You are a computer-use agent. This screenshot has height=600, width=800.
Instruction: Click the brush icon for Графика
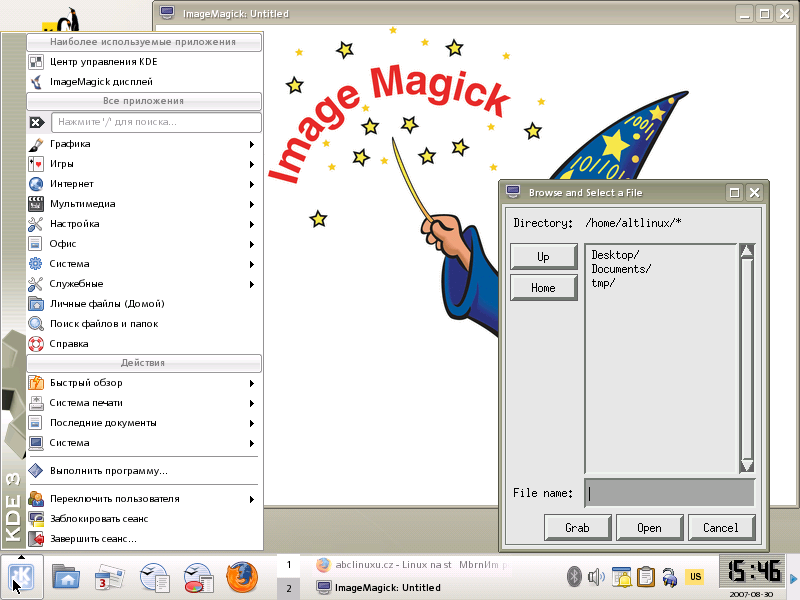36,144
